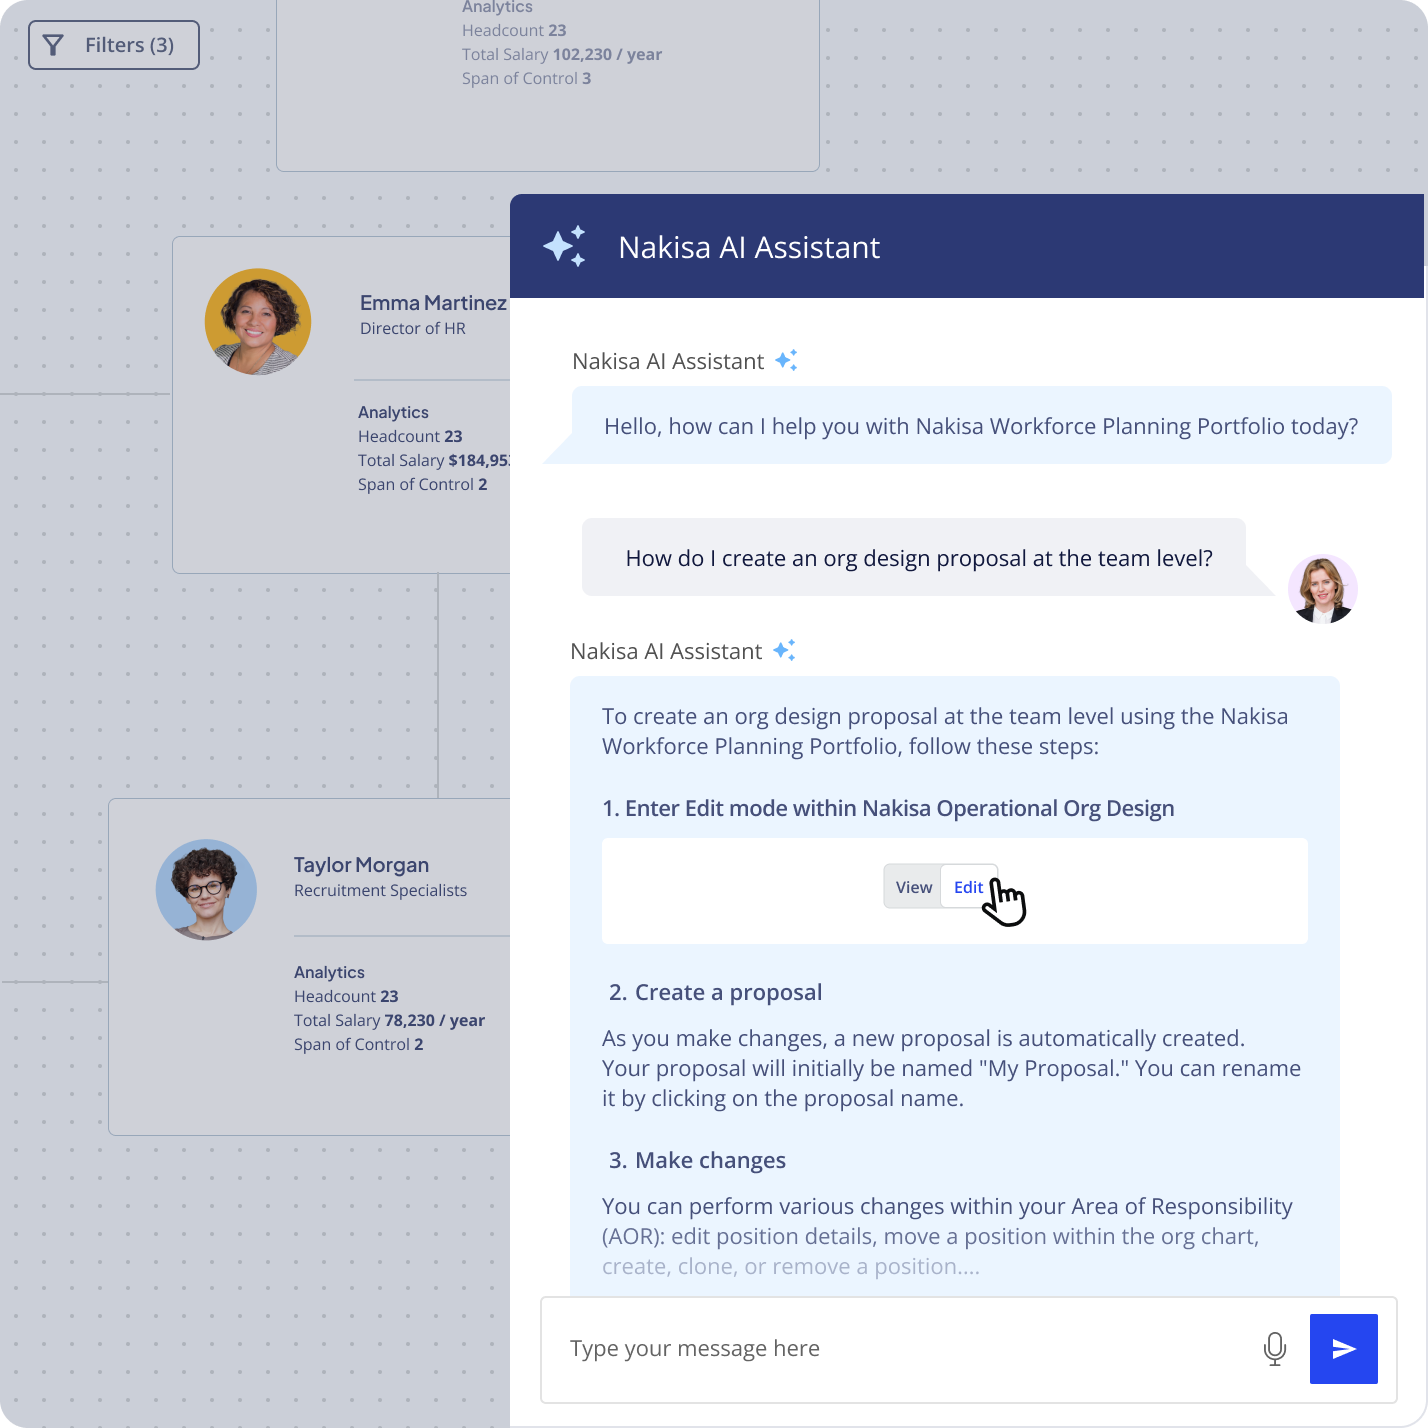Click the Recruitment Specialists title
This screenshot has width=1428, height=1428.
point(380,891)
